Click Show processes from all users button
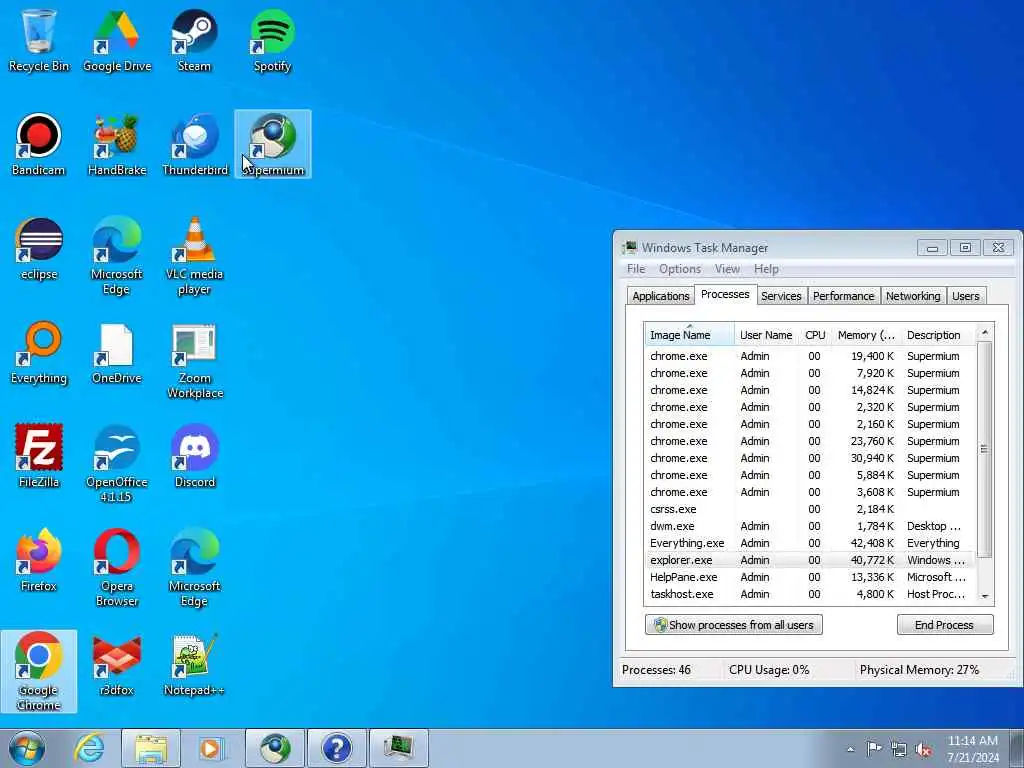This screenshot has height=768, width=1024. (733, 625)
